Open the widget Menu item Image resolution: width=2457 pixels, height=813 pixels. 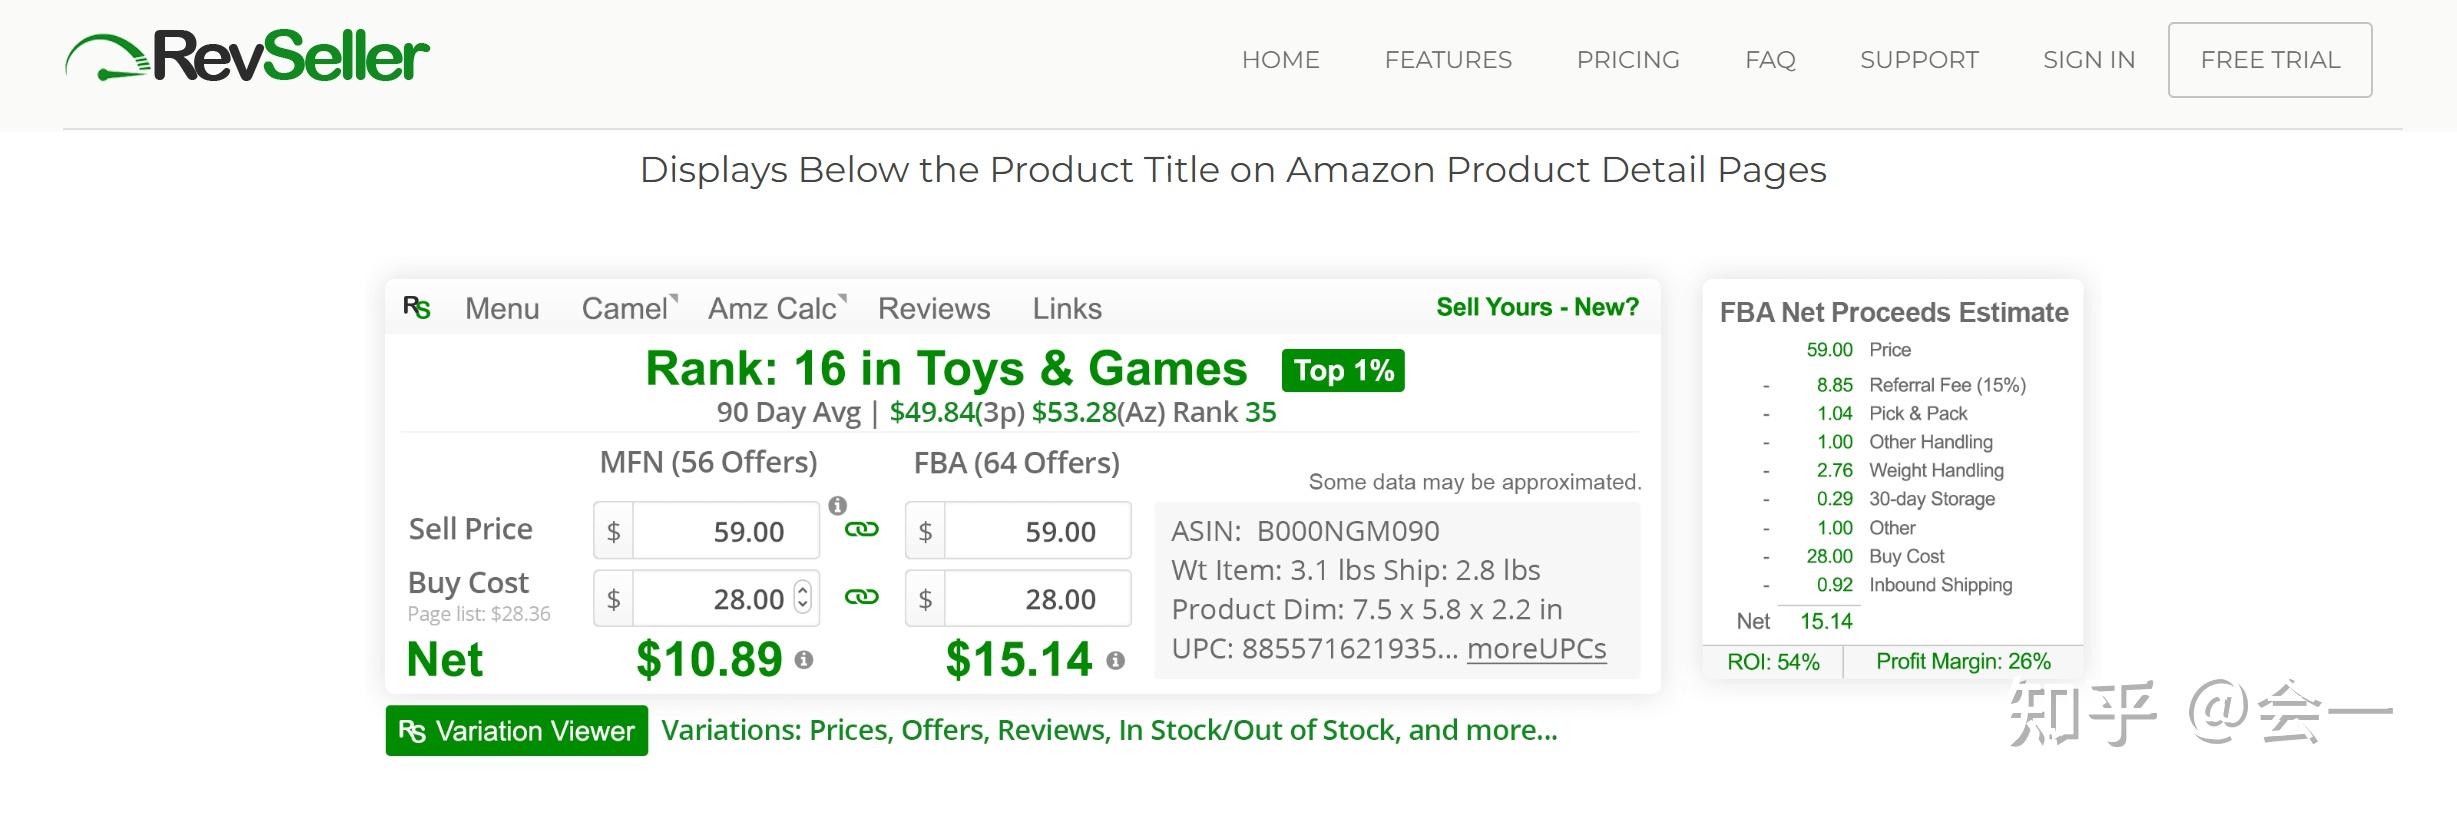(x=502, y=308)
